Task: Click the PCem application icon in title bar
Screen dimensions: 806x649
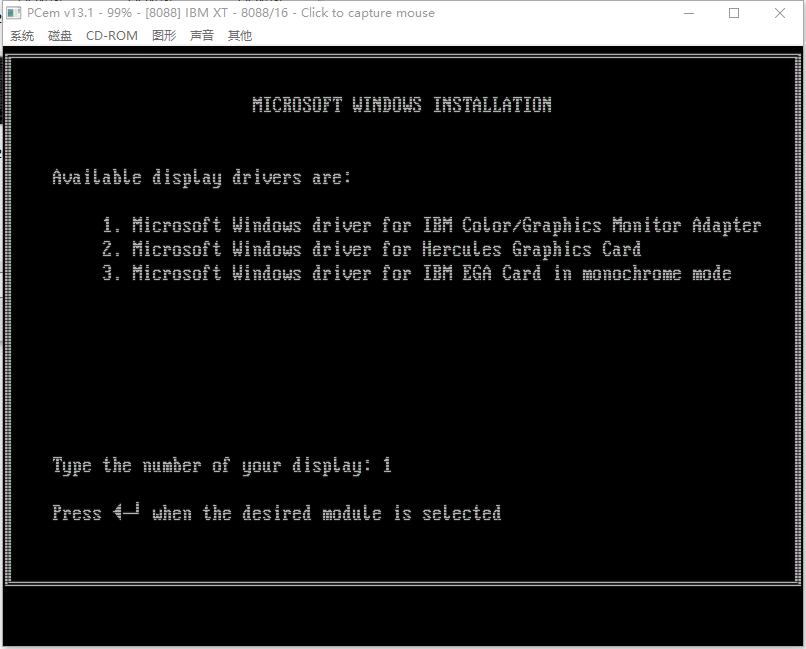Action: 14,13
